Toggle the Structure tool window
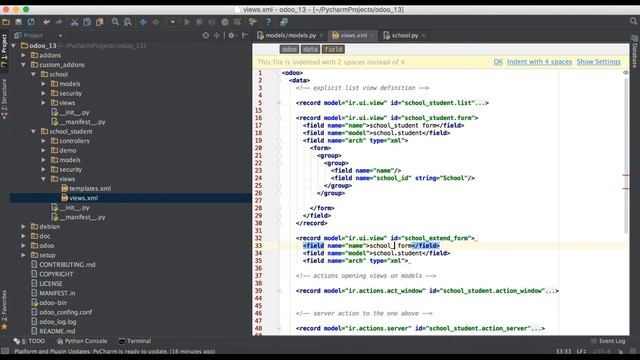The height and width of the screenshot is (360, 640). [x=4, y=99]
